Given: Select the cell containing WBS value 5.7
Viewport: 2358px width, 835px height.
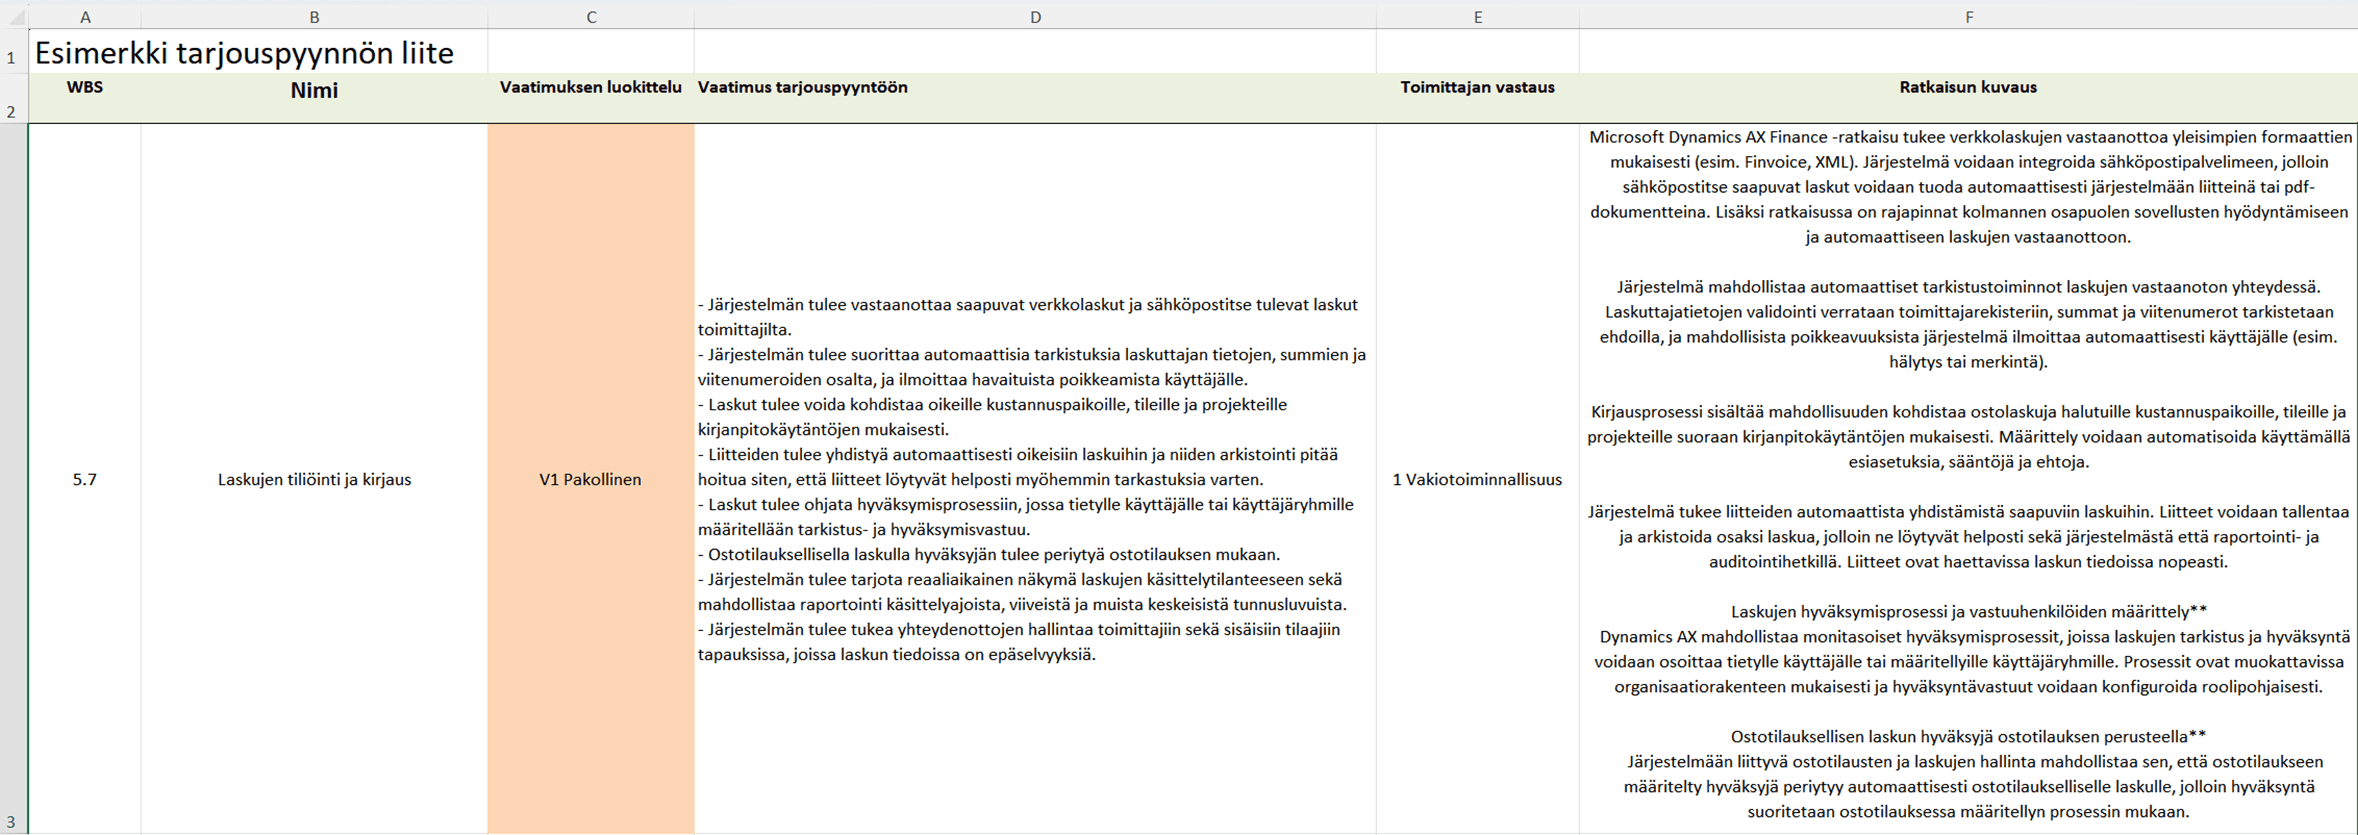Looking at the screenshot, I should coord(85,480).
